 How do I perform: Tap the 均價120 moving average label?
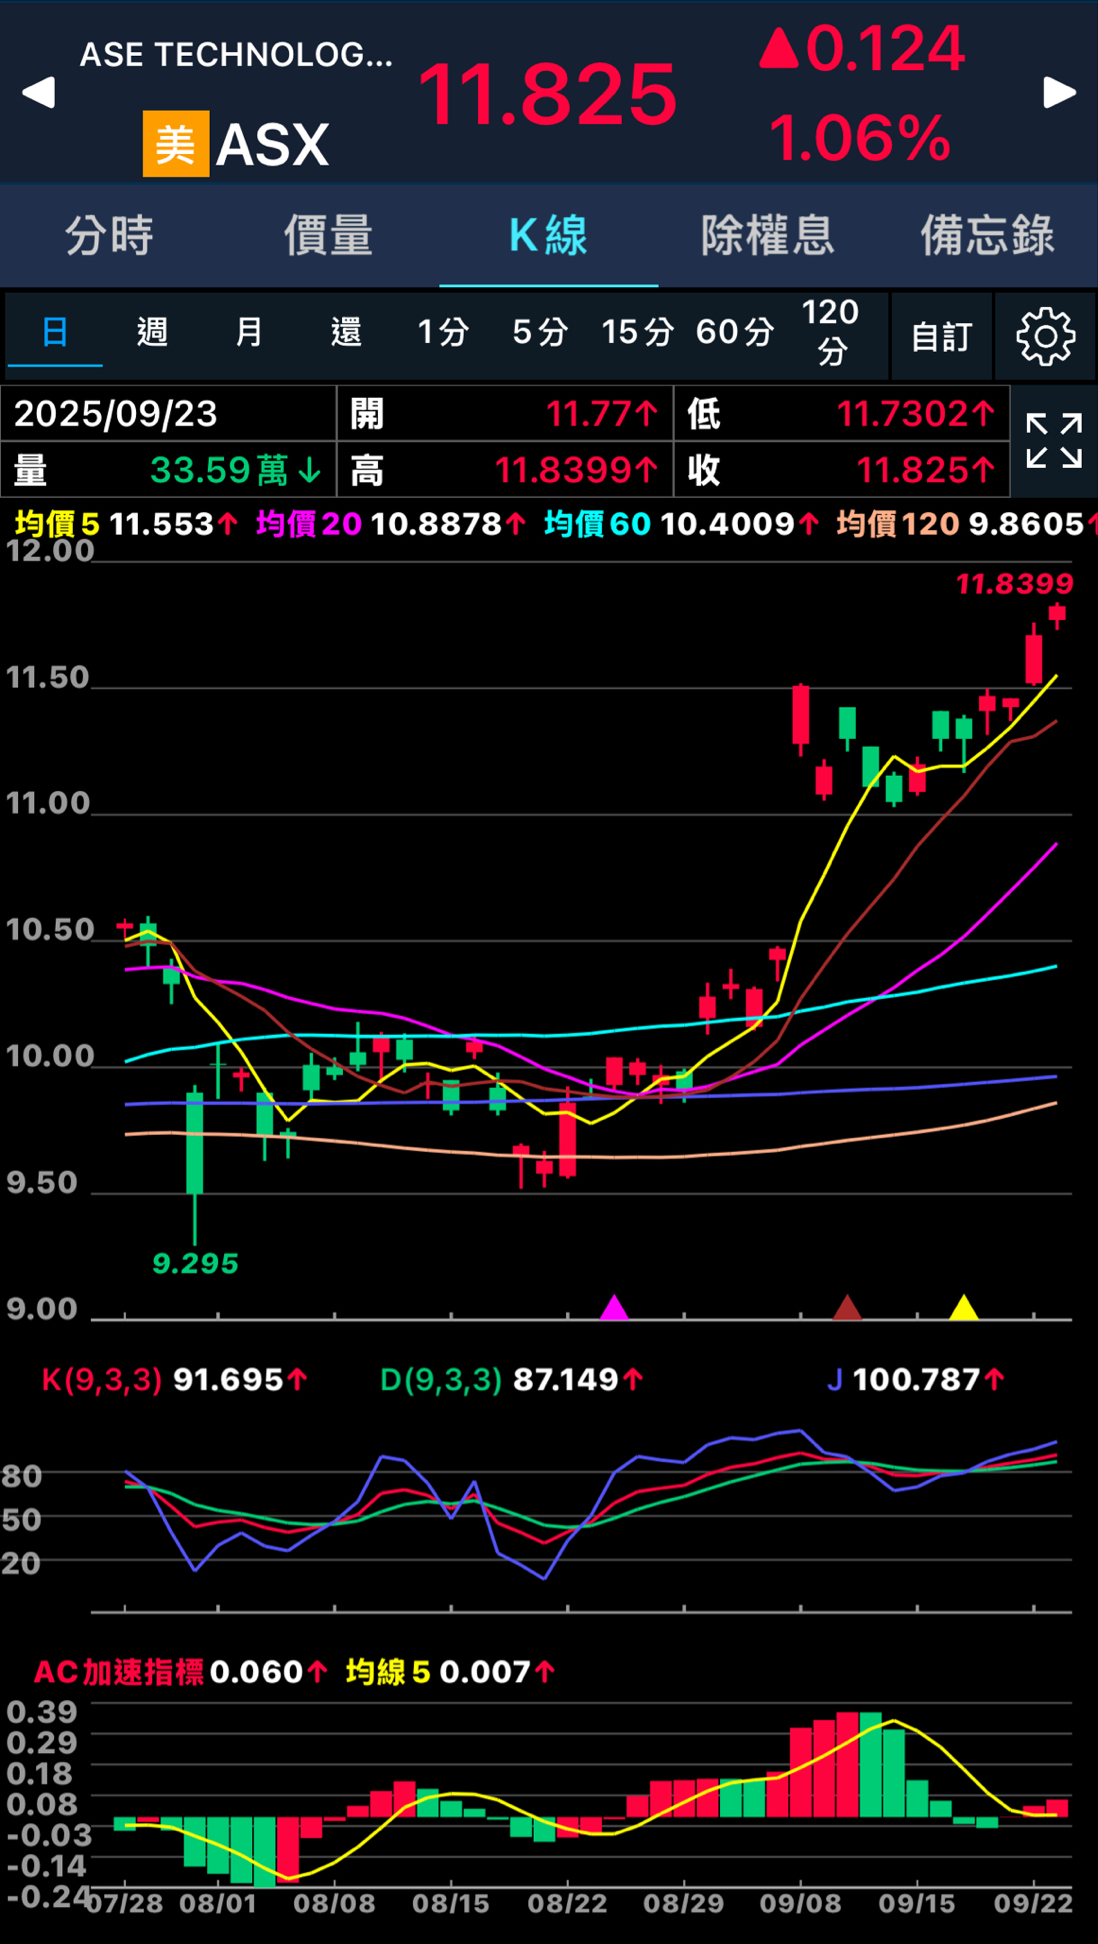pyautogui.click(x=898, y=523)
